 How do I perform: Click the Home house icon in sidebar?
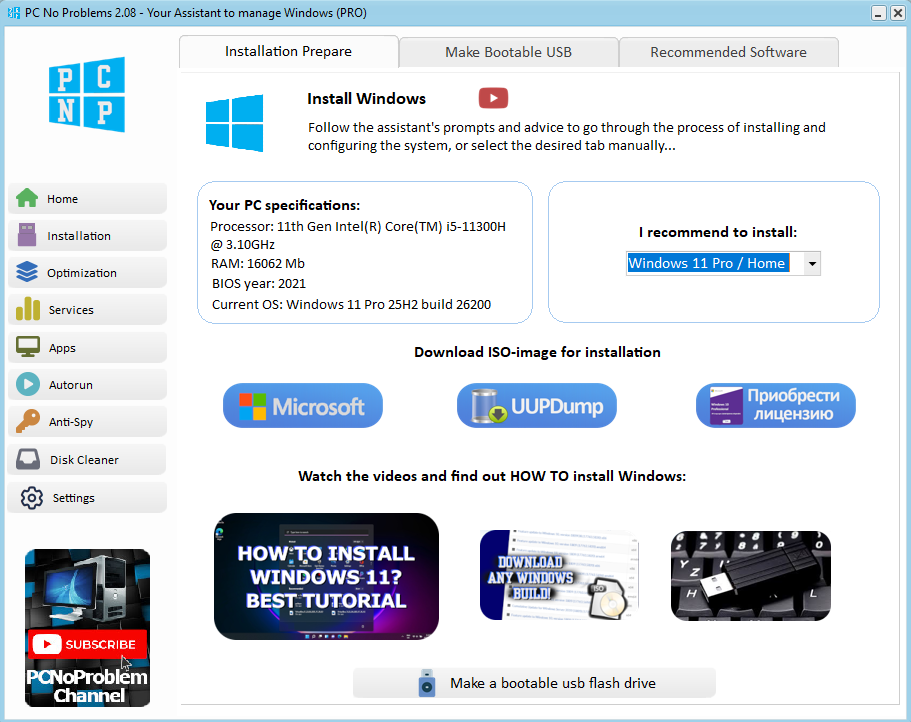[x=27, y=198]
